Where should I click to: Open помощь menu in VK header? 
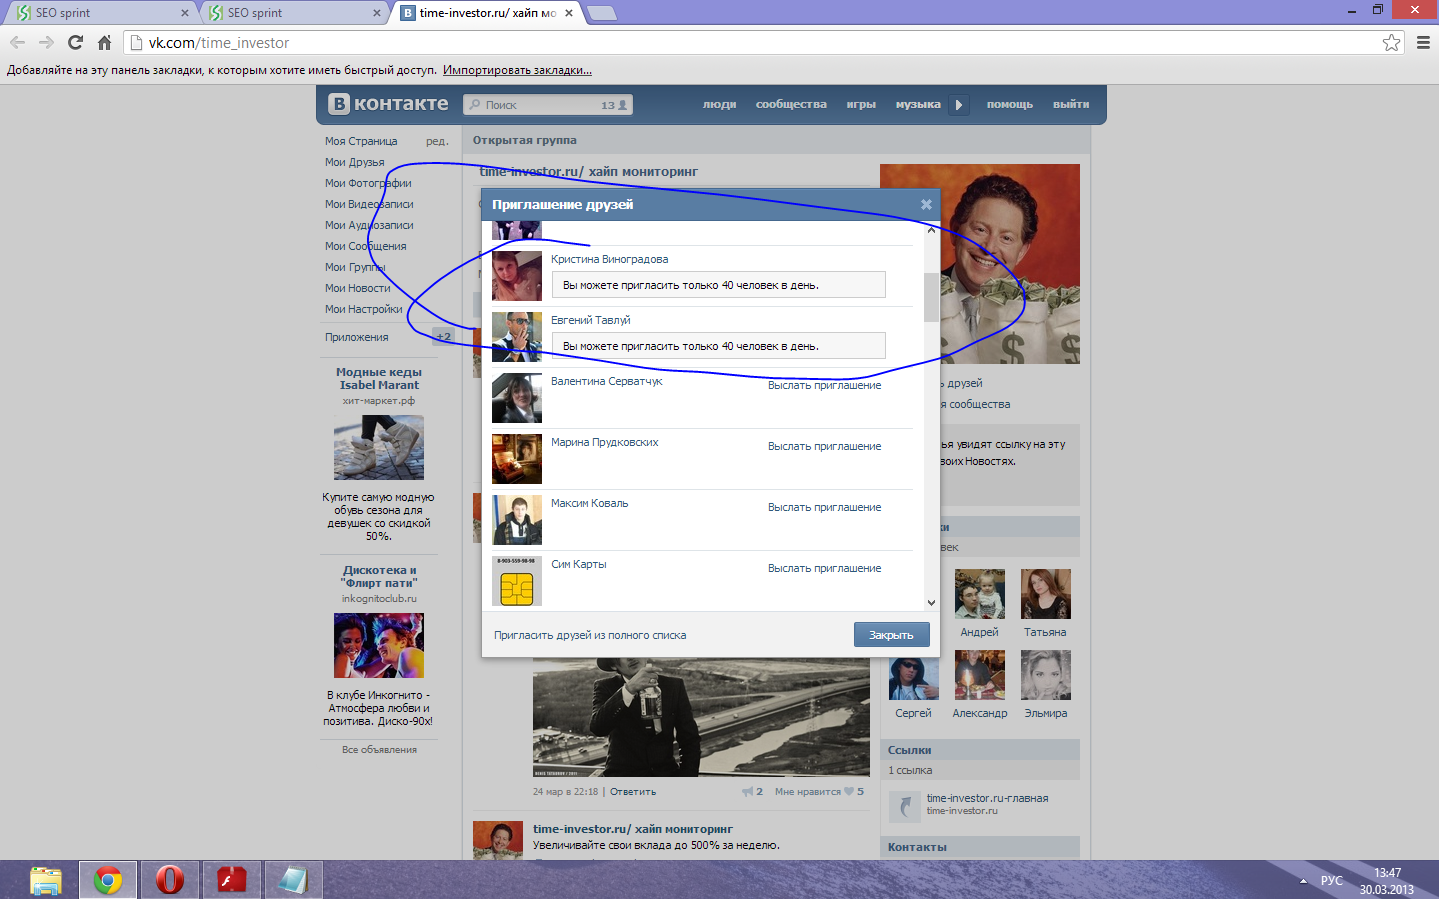pyautogui.click(x=1010, y=105)
